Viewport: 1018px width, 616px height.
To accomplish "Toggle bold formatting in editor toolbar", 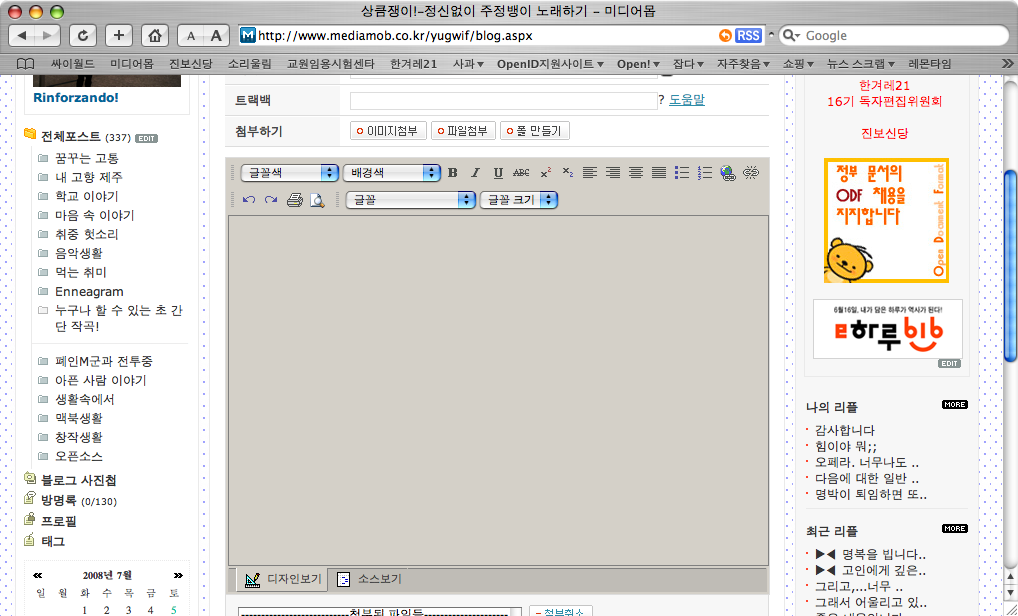I will click(453, 173).
